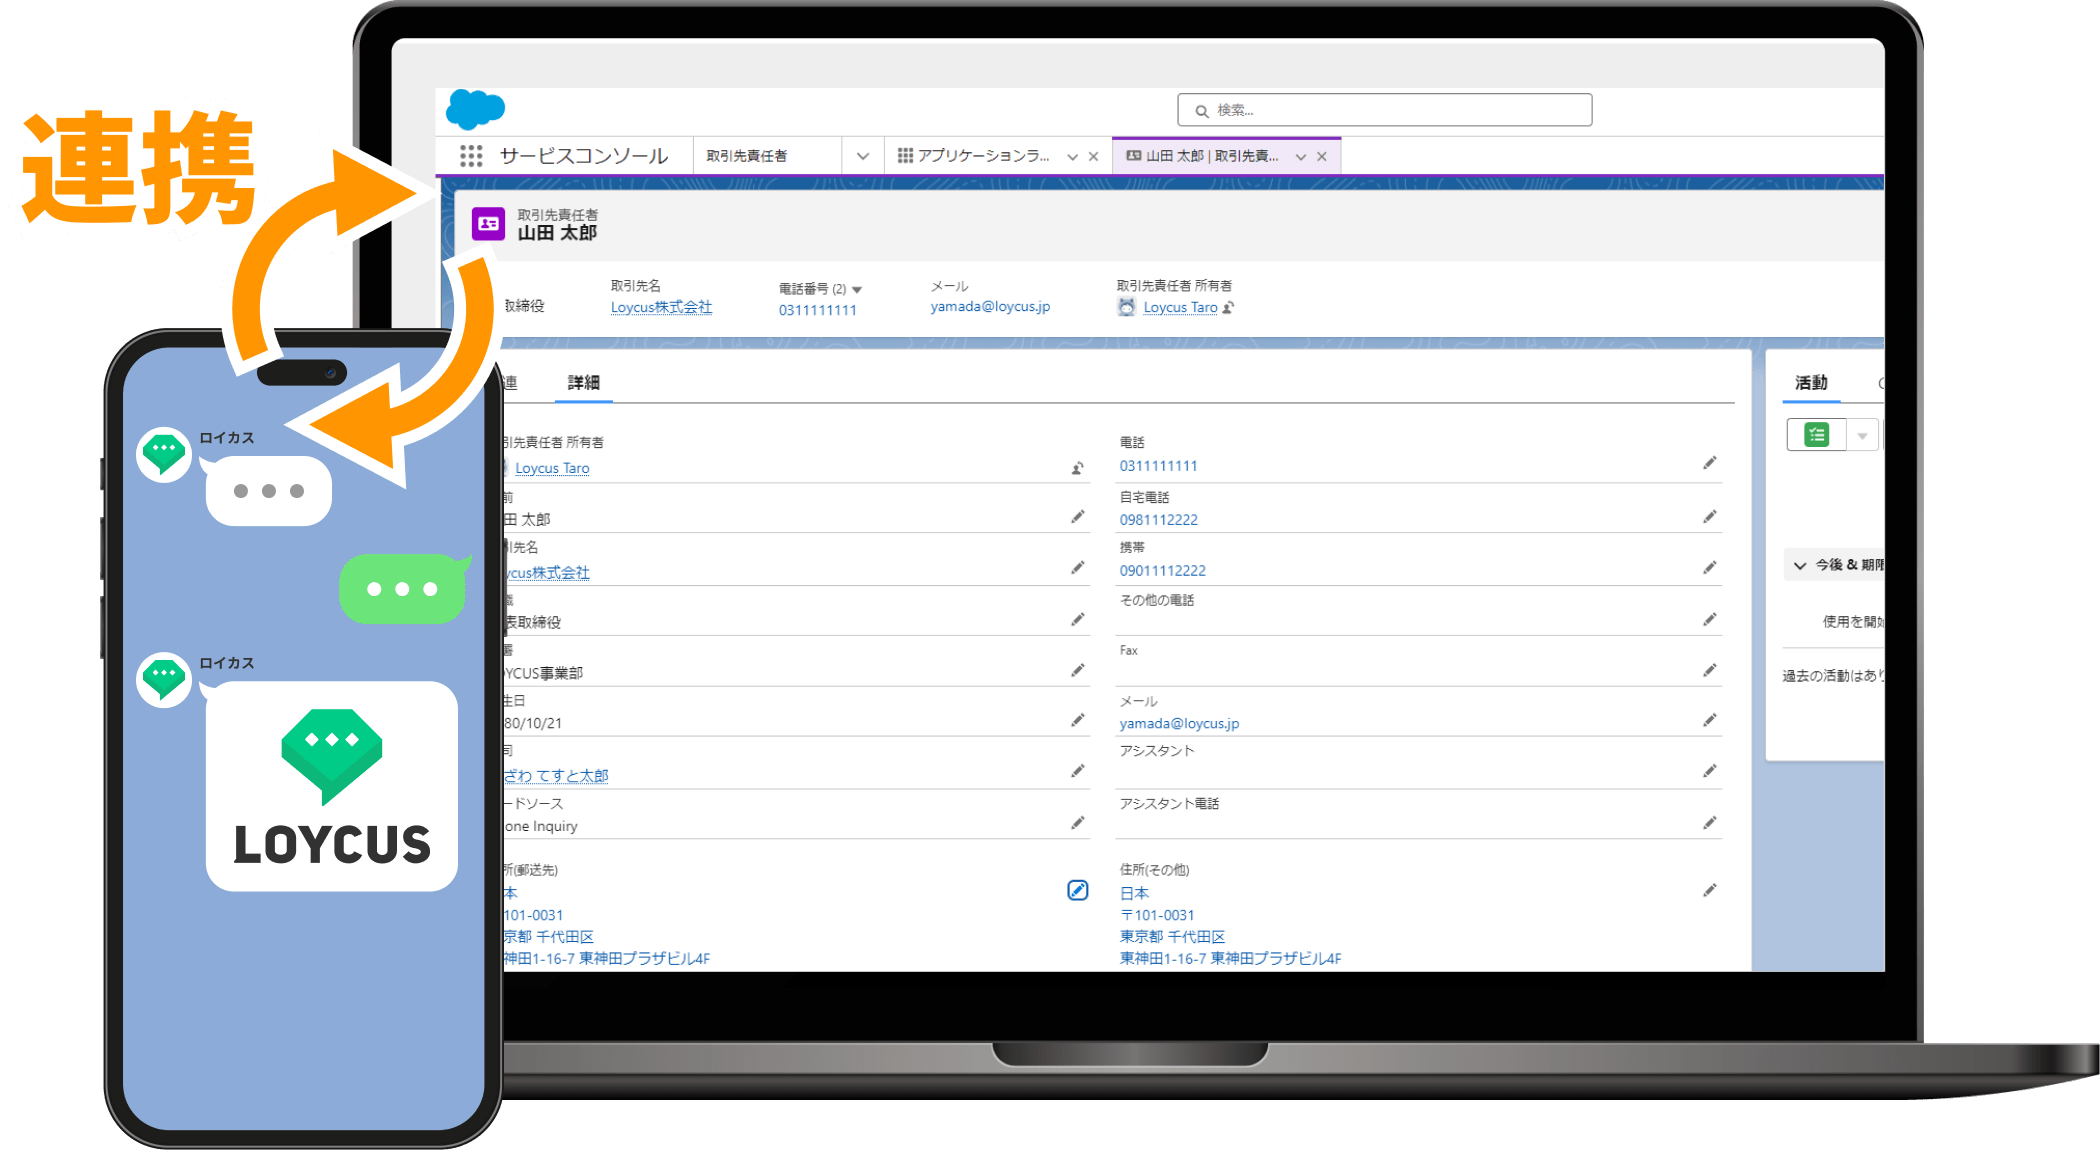Click the Salesforce cloud logo
This screenshot has width=2100, height=1150.
click(x=475, y=109)
